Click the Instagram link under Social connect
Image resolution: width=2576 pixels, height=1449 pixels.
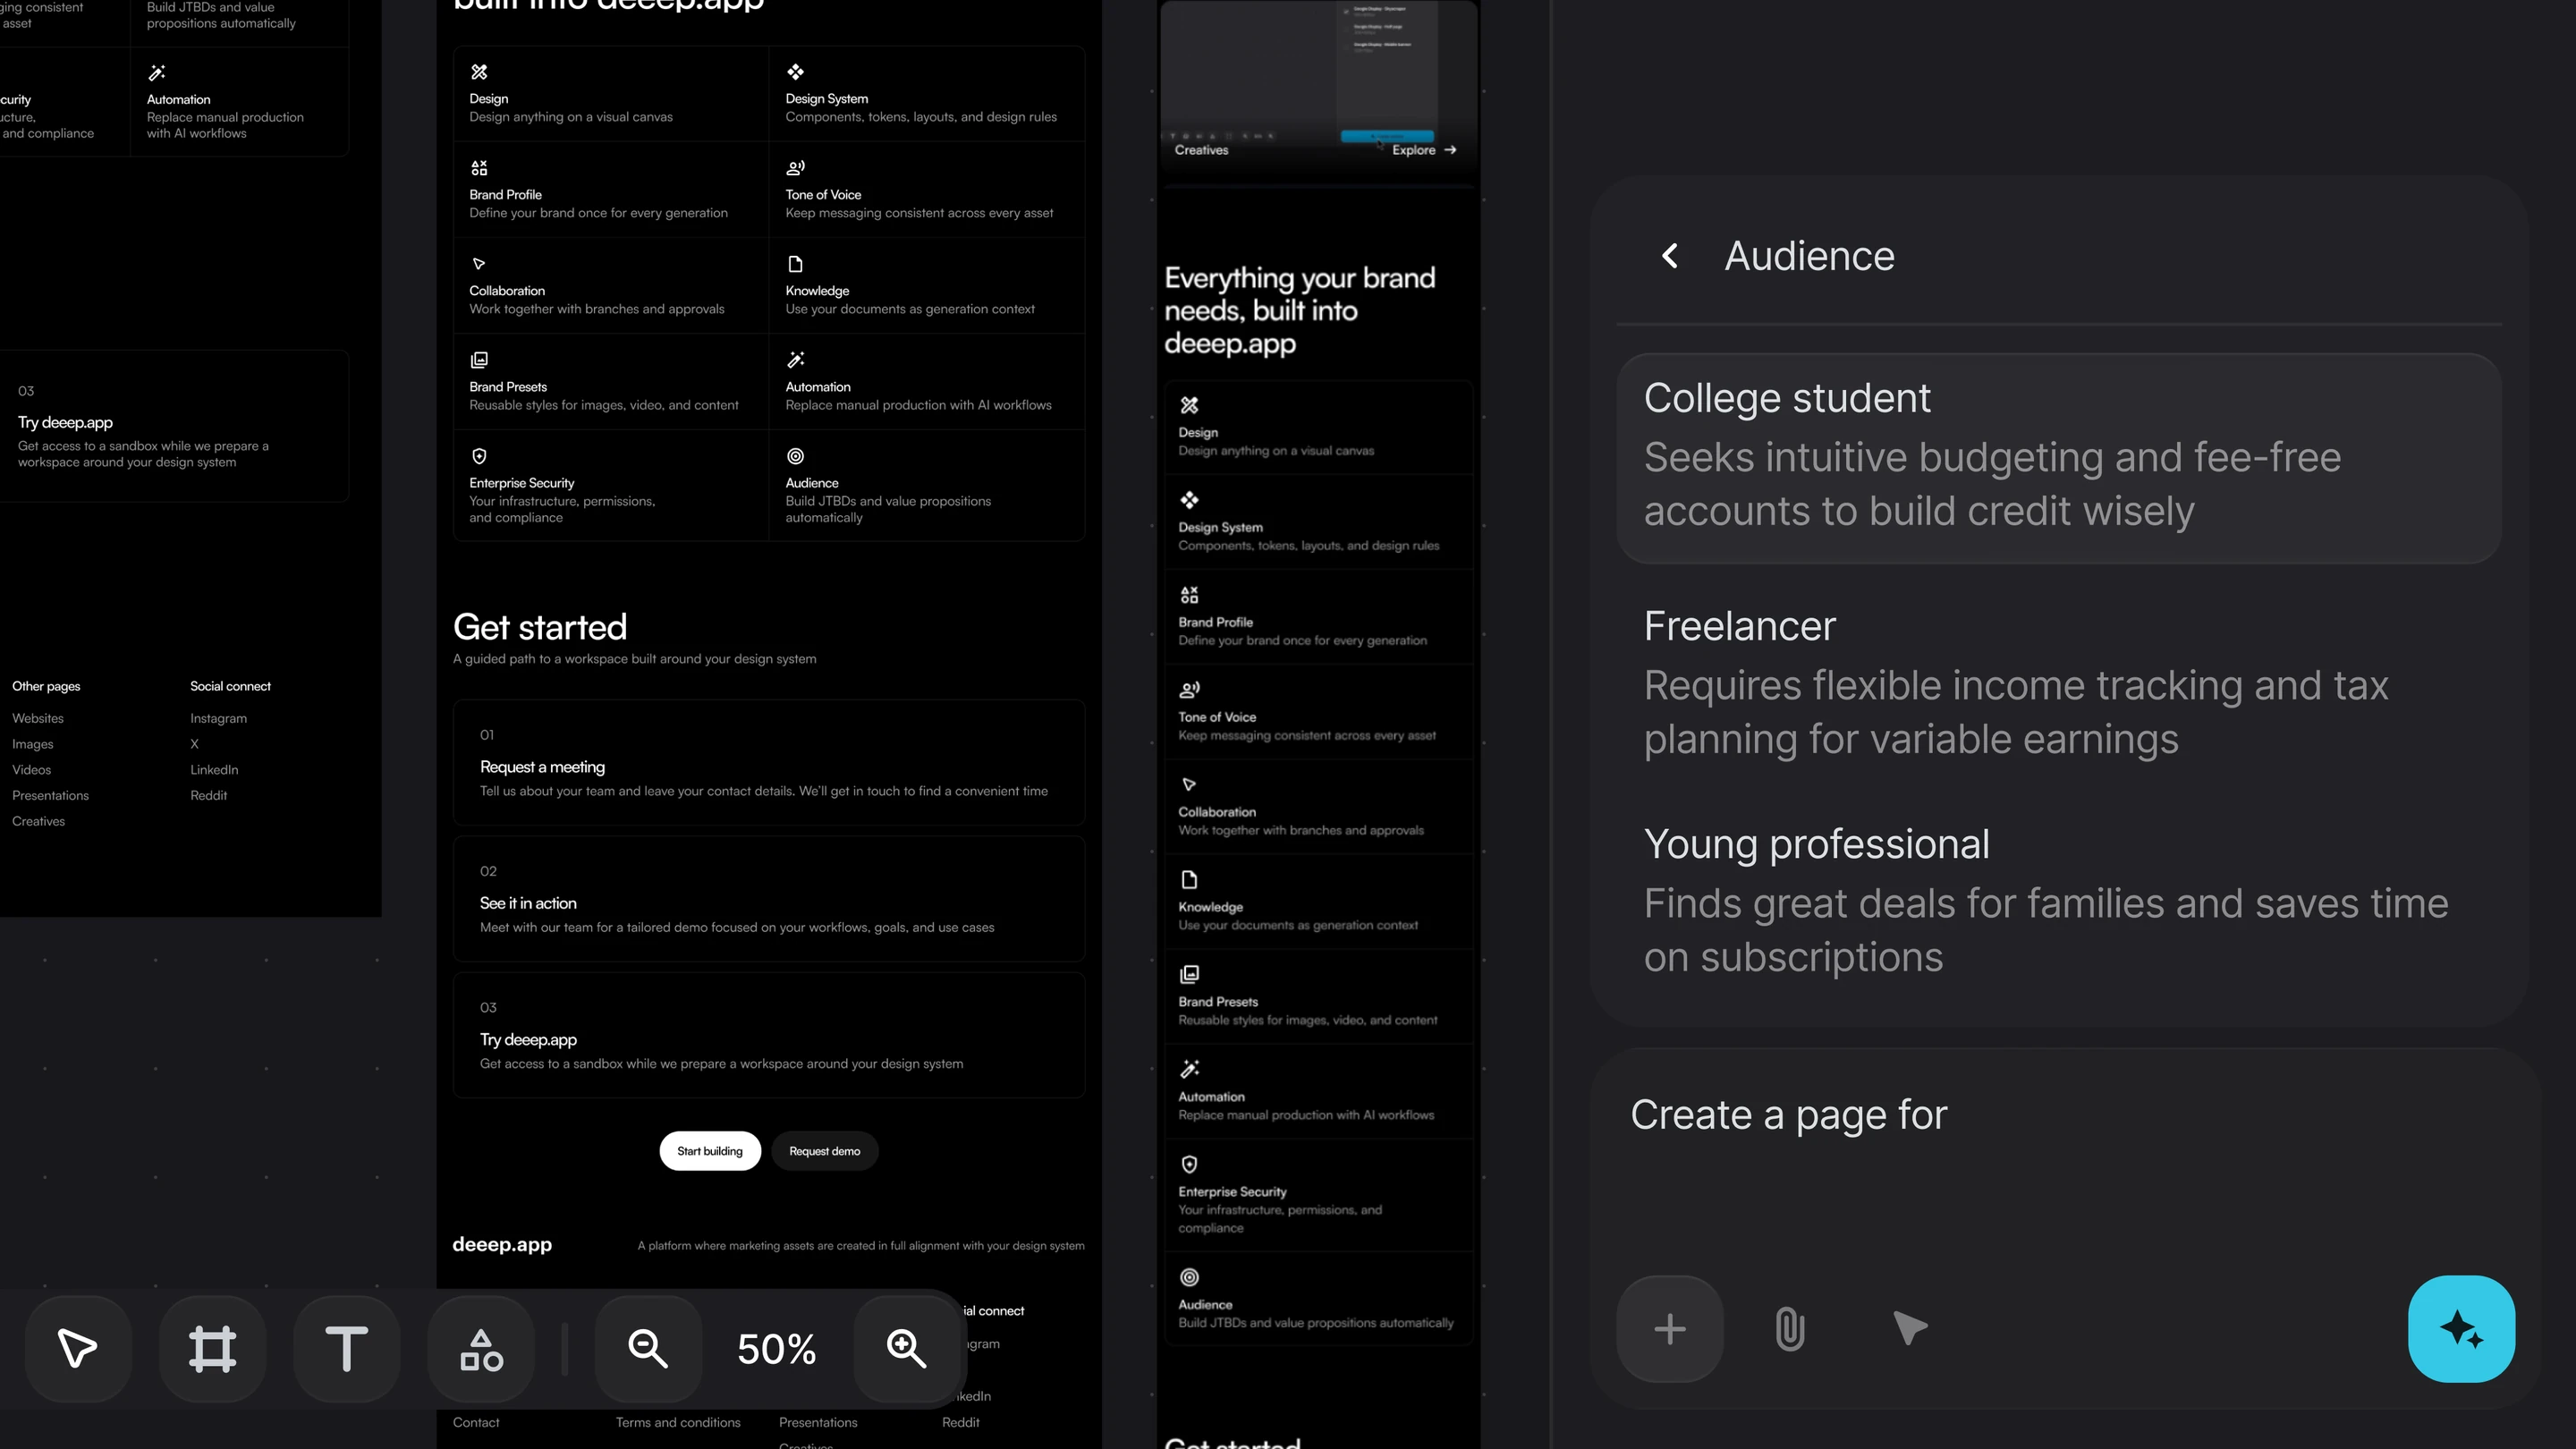pos(219,719)
